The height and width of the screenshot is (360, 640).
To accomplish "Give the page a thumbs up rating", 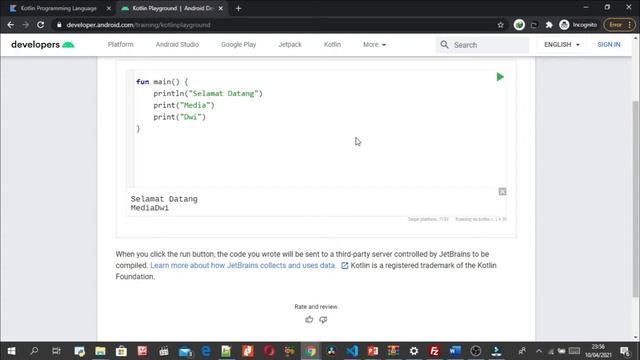I will point(309,319).
